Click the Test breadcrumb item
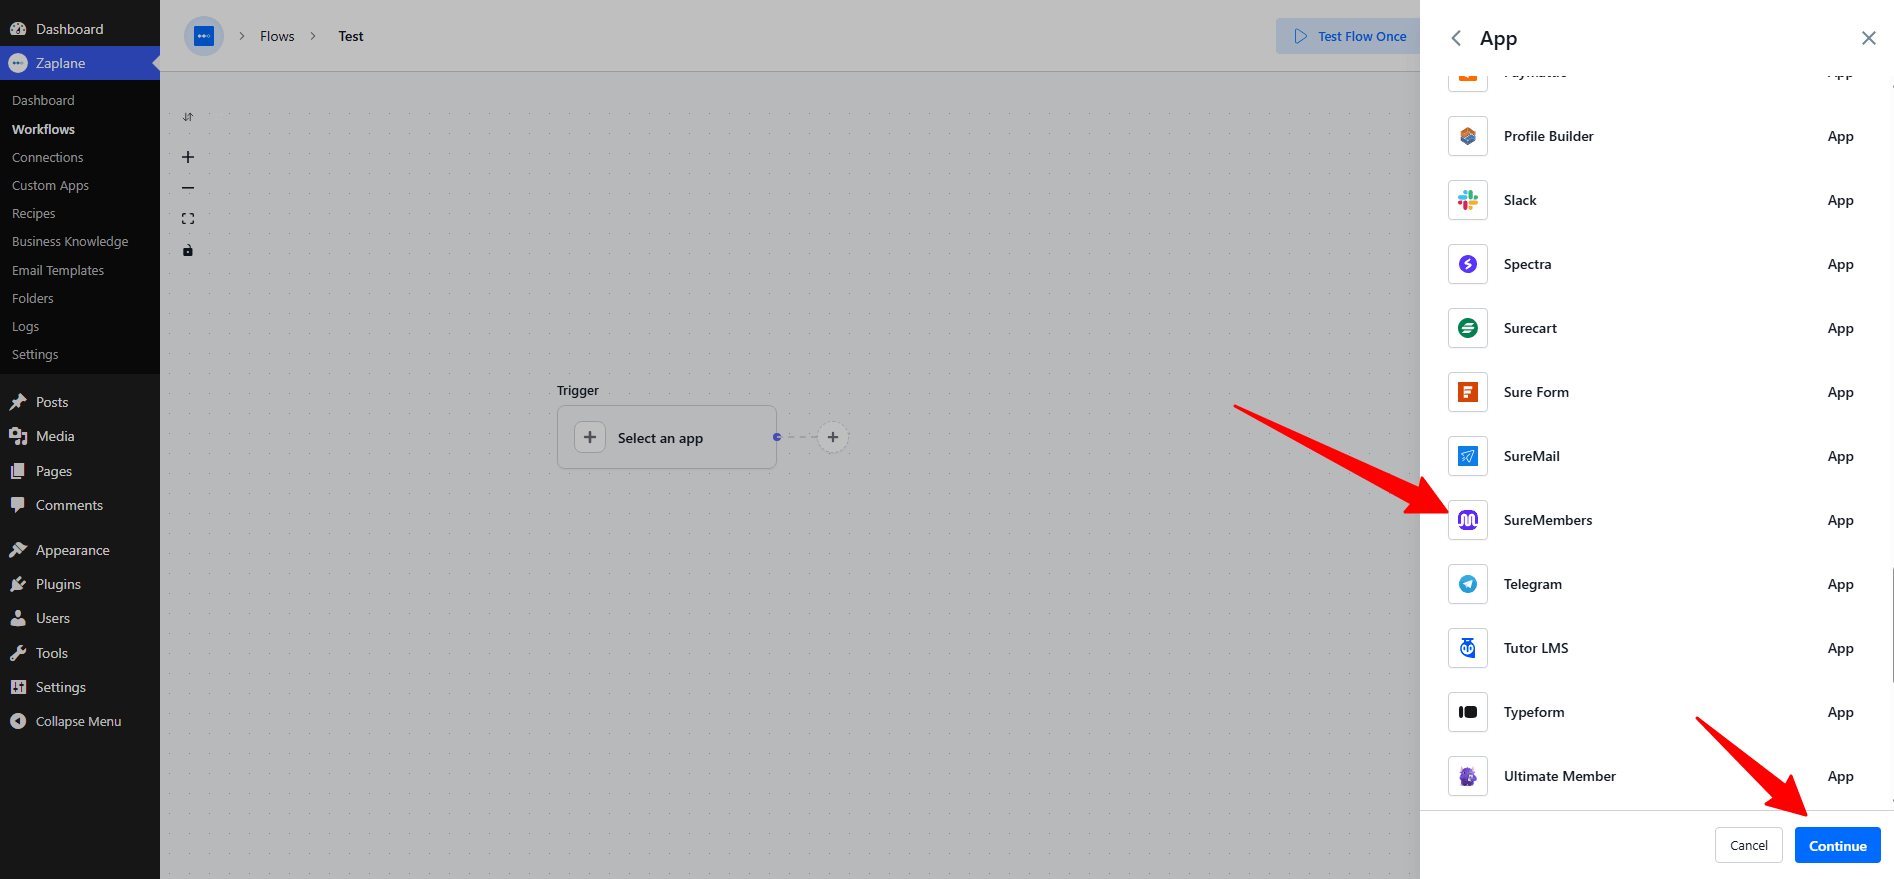This screenshot has height=879, width=1894. [x=351, y=36]
